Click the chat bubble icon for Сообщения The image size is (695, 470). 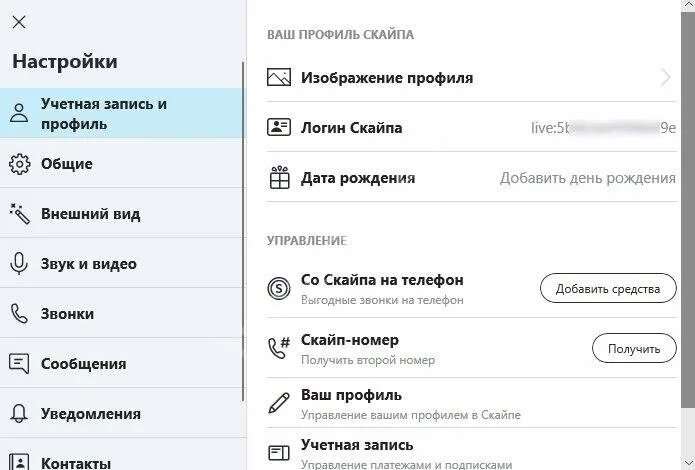[19, 364]
